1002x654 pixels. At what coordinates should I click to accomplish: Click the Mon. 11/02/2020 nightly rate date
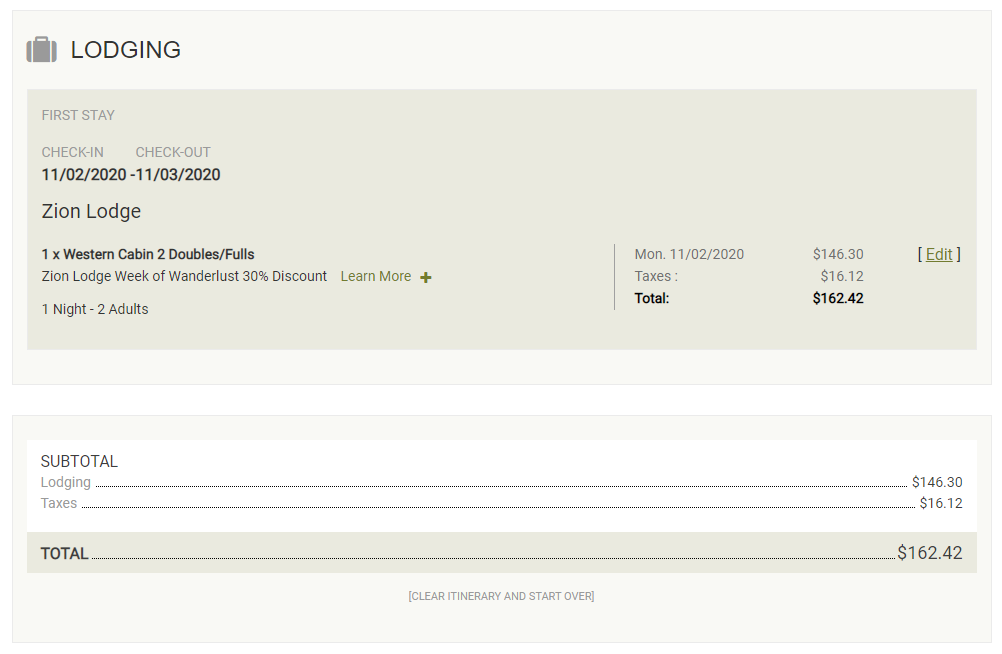[689, 254]
